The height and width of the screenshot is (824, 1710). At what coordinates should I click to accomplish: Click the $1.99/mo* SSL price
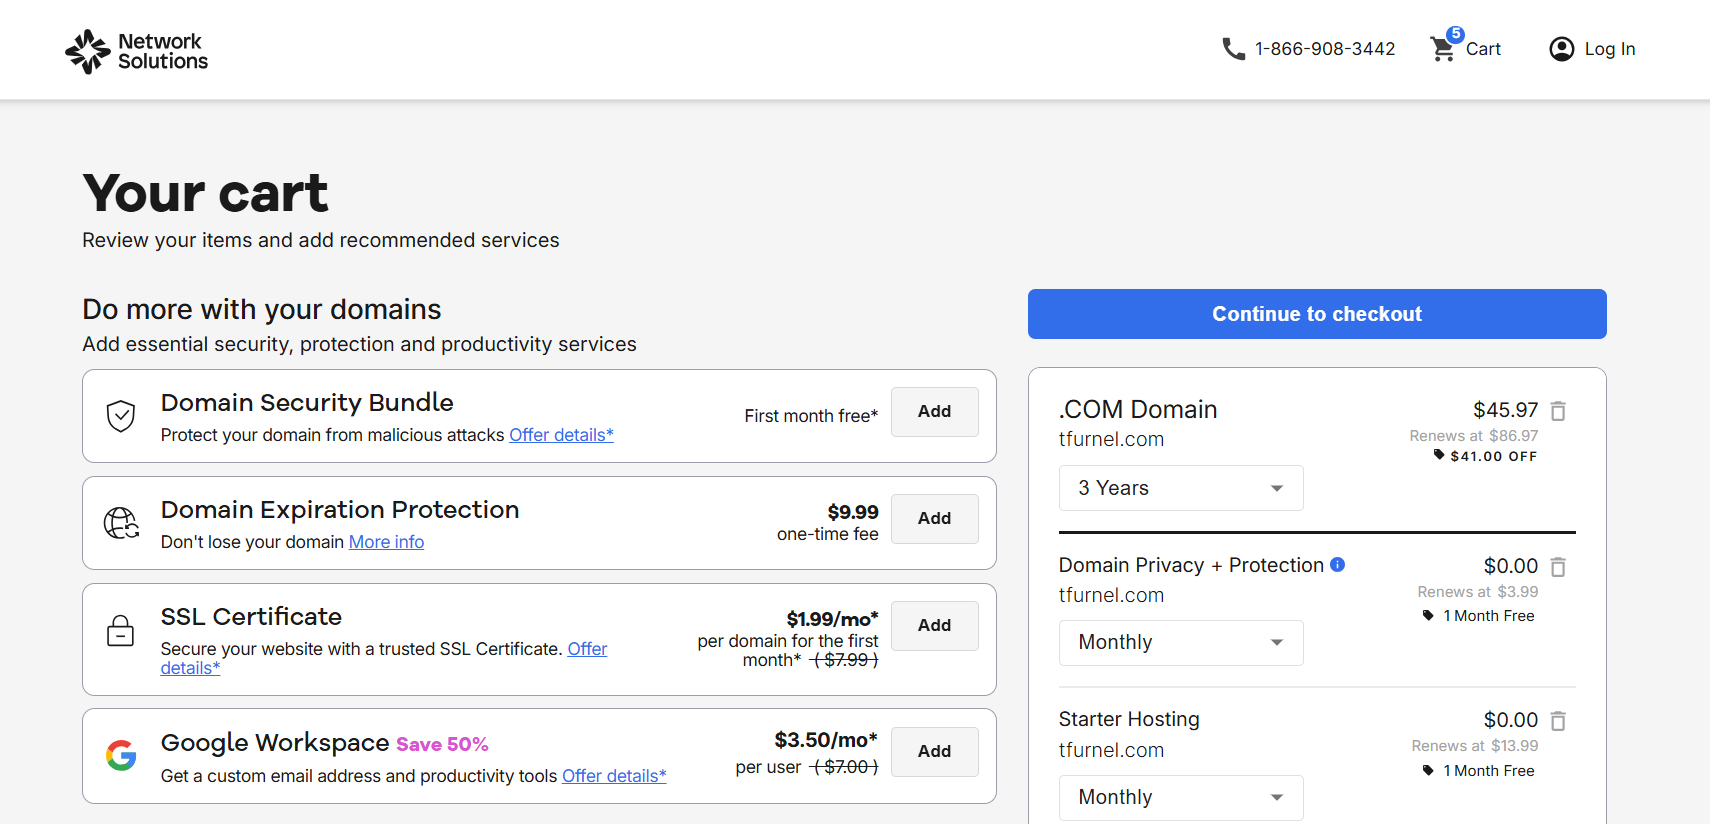tap(832, 619)
